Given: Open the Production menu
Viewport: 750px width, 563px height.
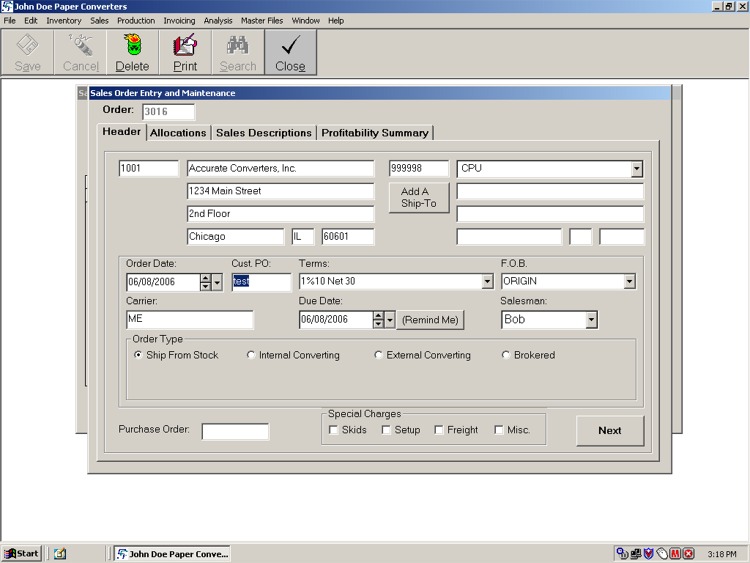Looking at the screenshot, I should tap(136, 21).
